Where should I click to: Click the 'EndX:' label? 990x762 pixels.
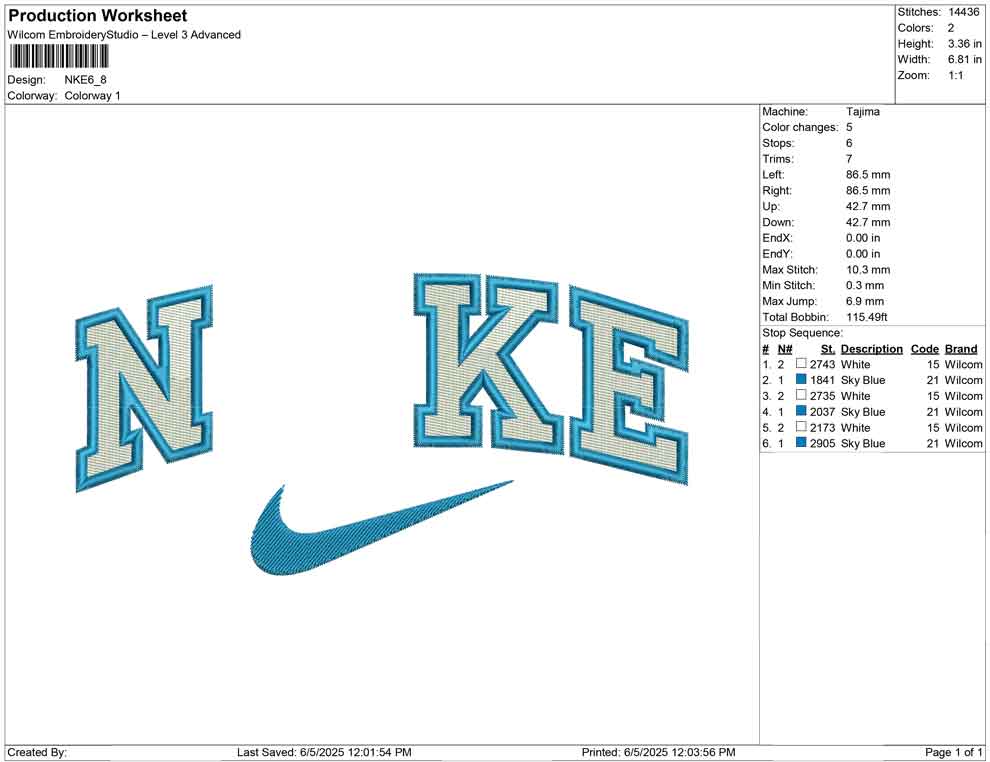(x=777, y=238)
